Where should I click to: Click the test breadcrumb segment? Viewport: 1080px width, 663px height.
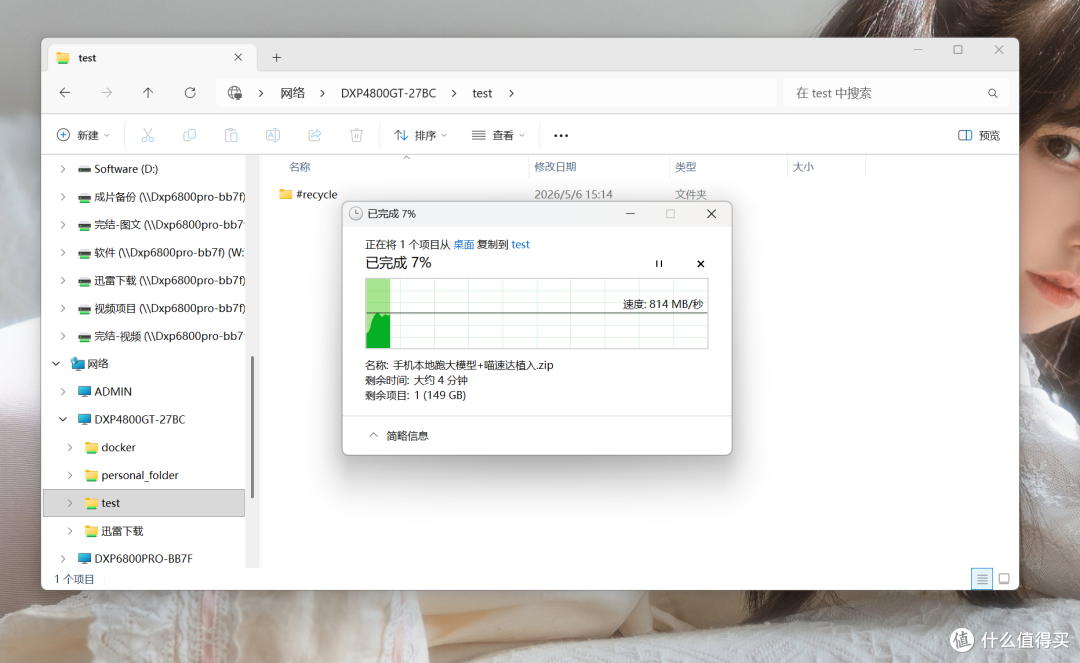(x=482, y=93)
